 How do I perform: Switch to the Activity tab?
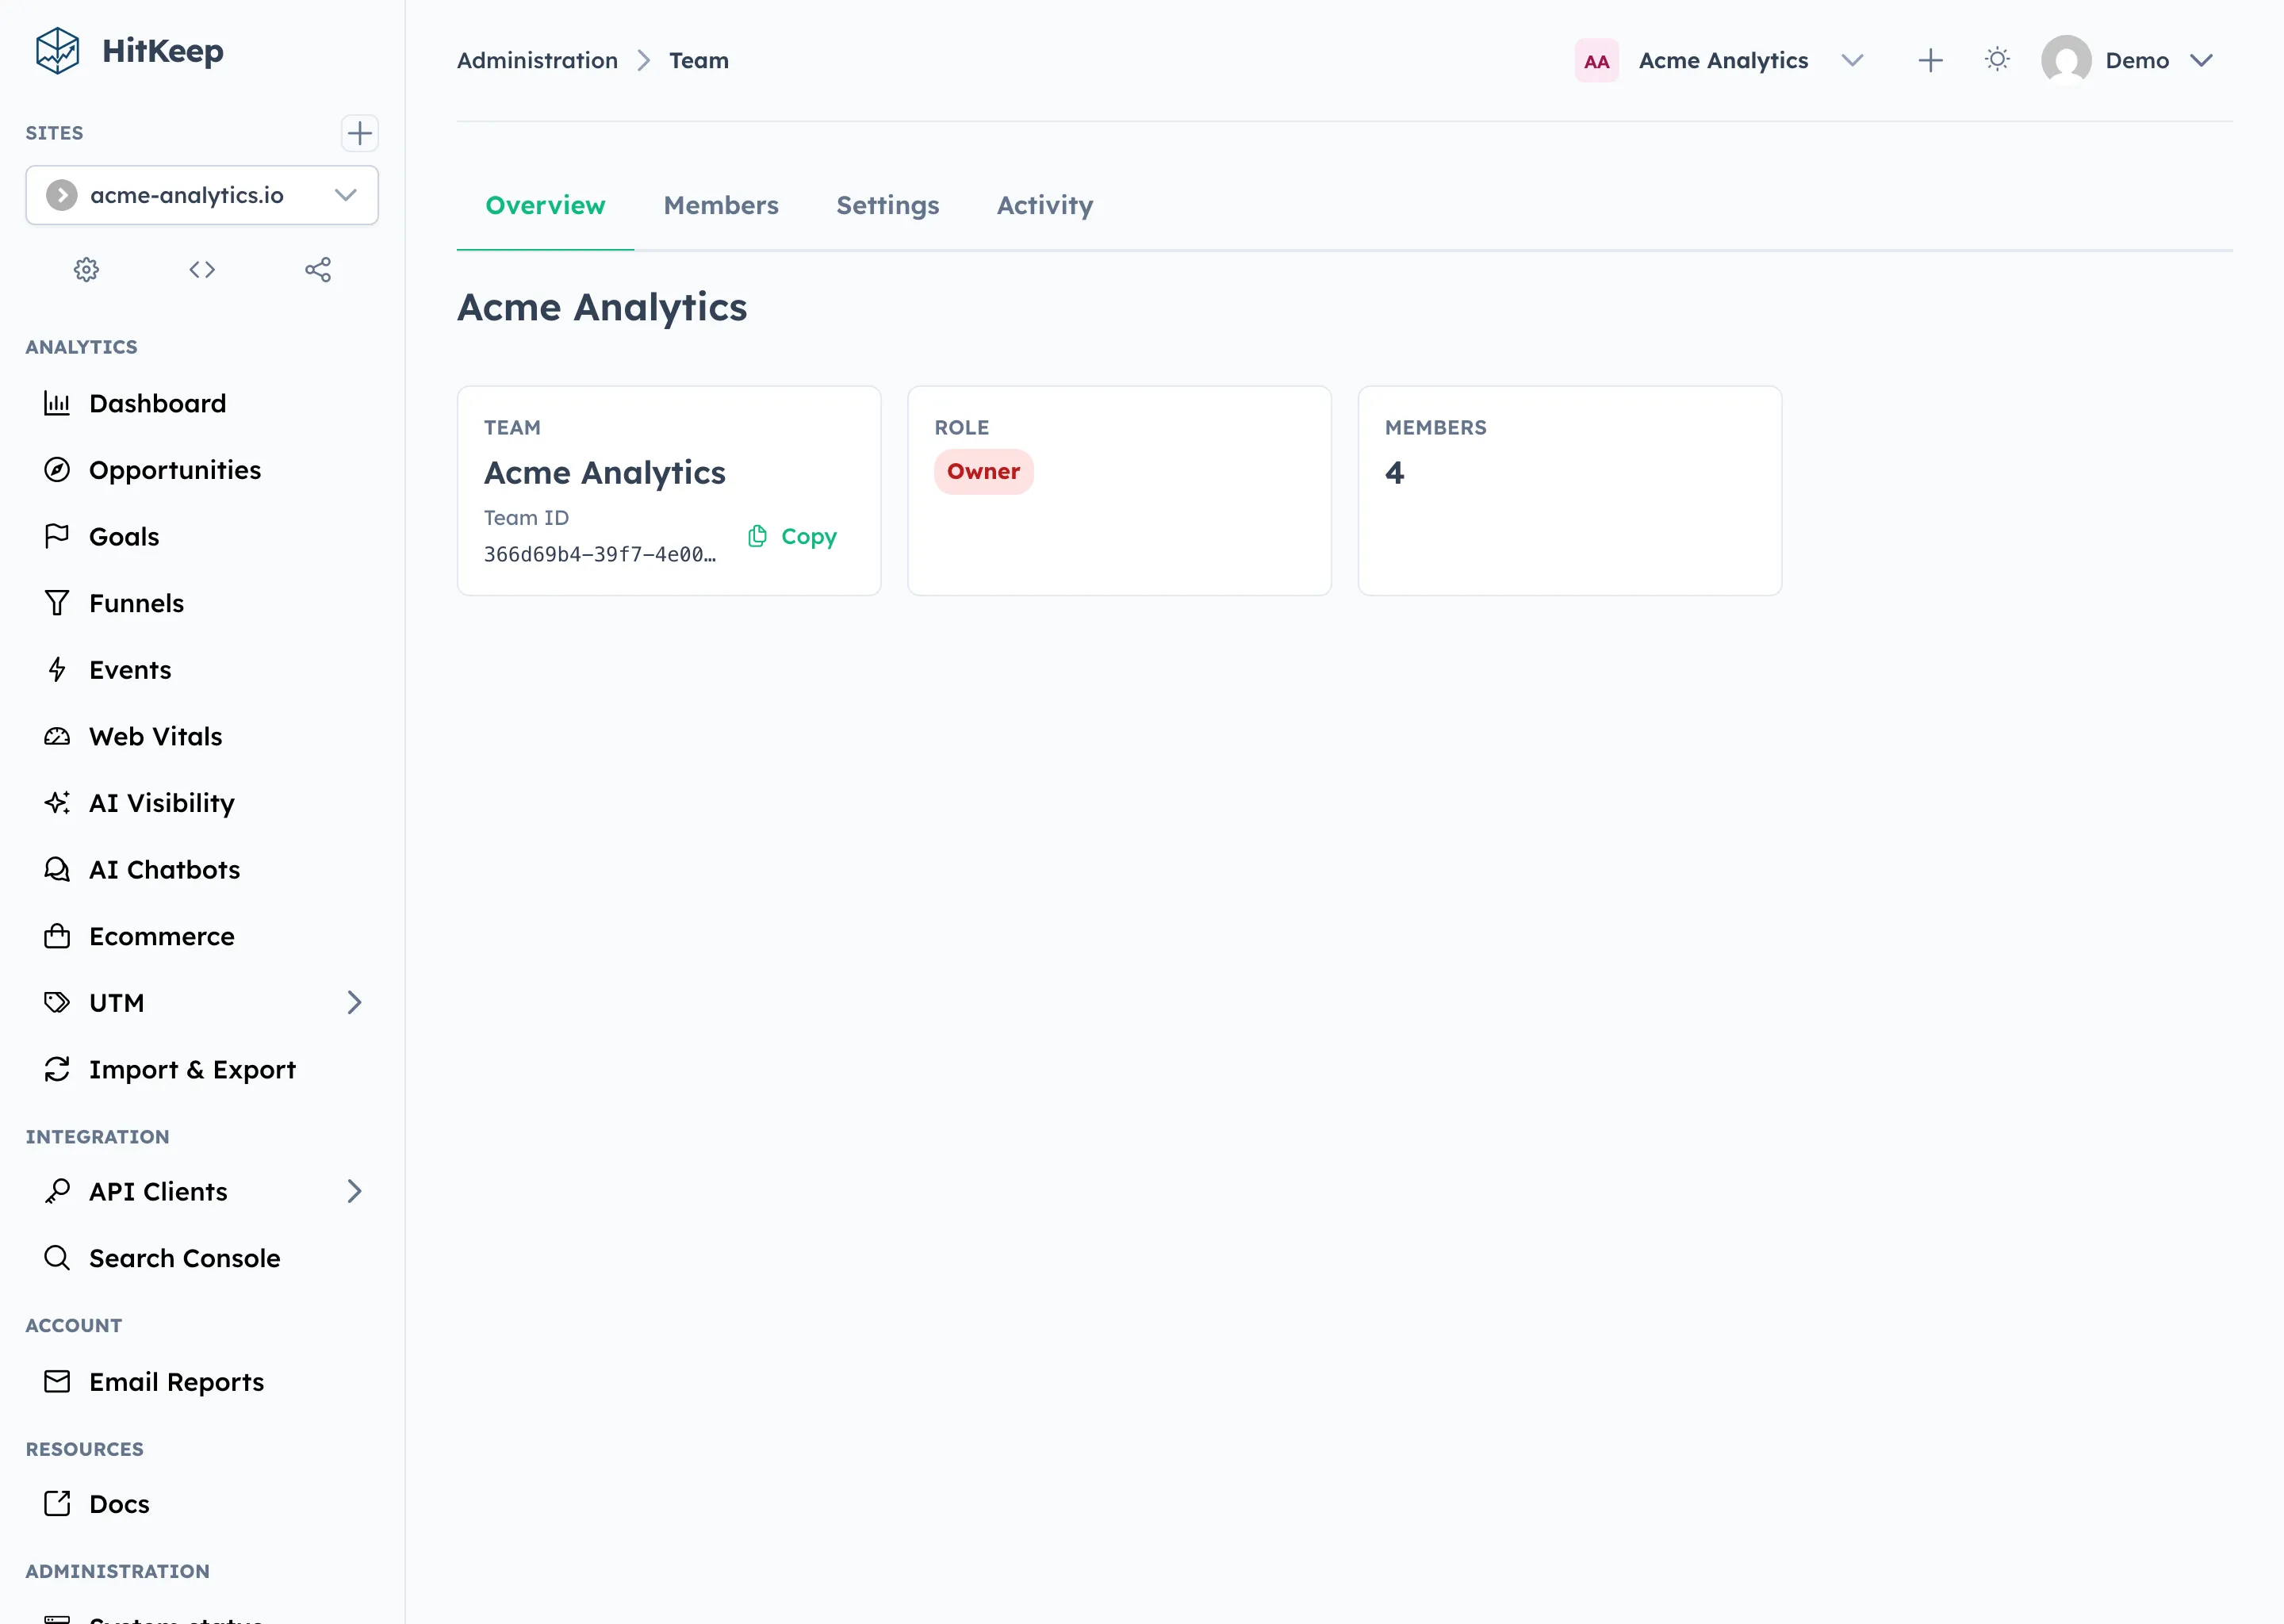click(1045, 205)
